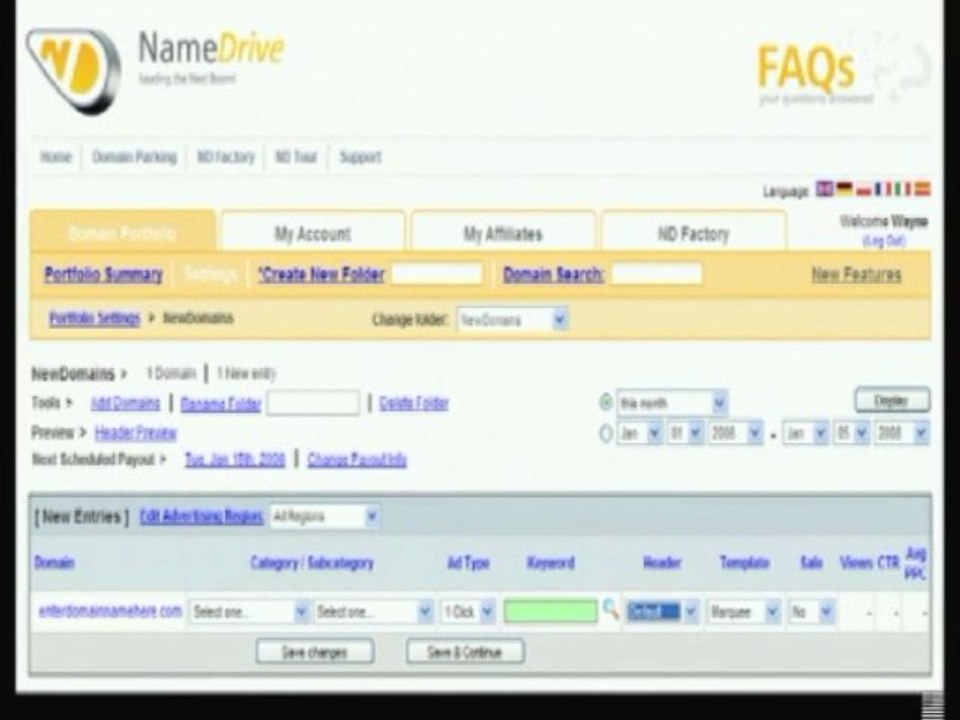
Task: Click the next payout date link
Action: point(235,459)
